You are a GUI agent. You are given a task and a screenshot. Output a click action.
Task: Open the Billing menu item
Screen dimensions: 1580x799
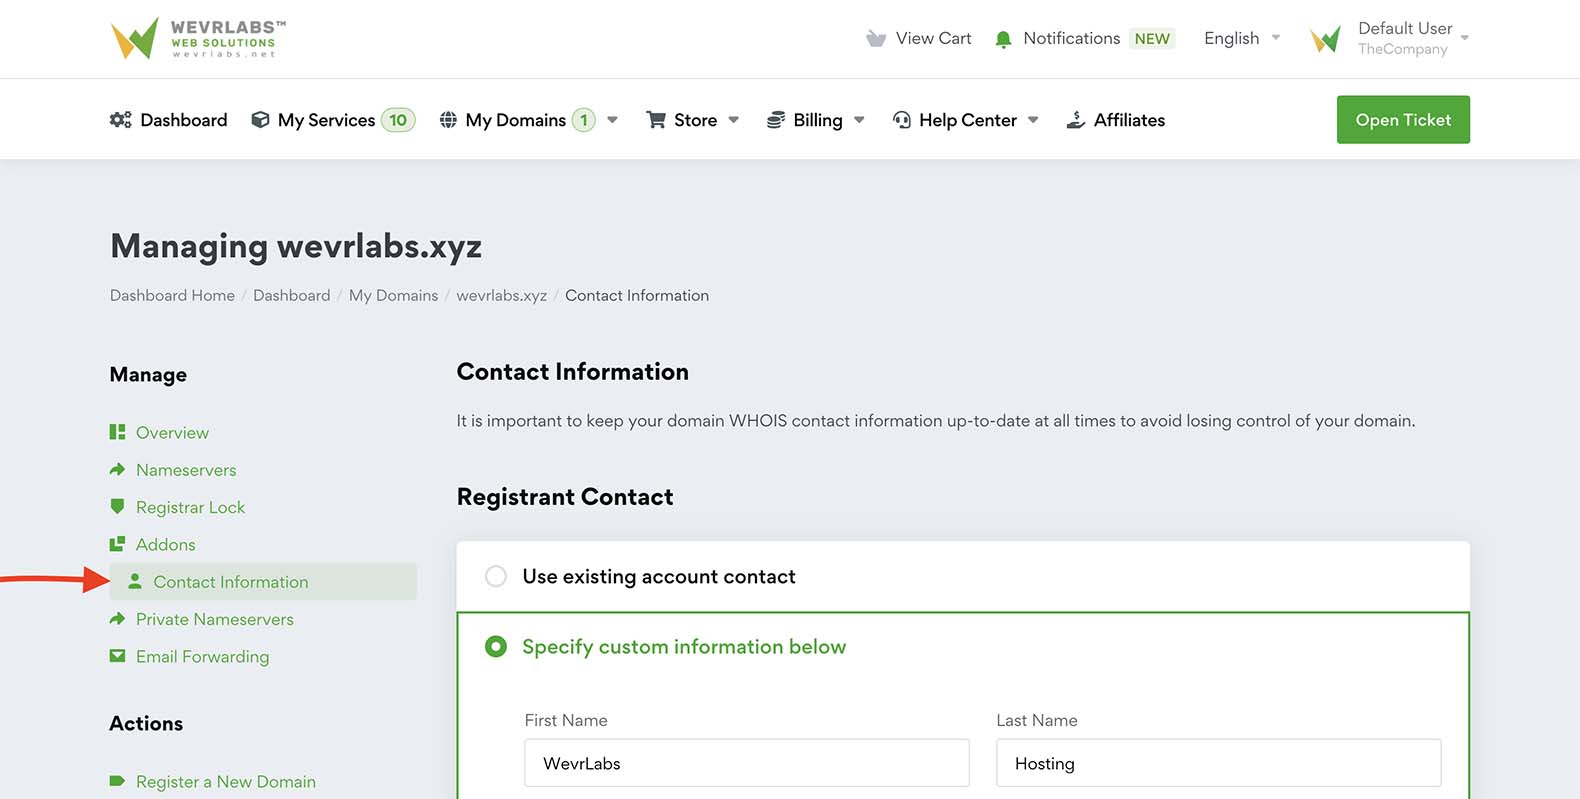point(817,120)
